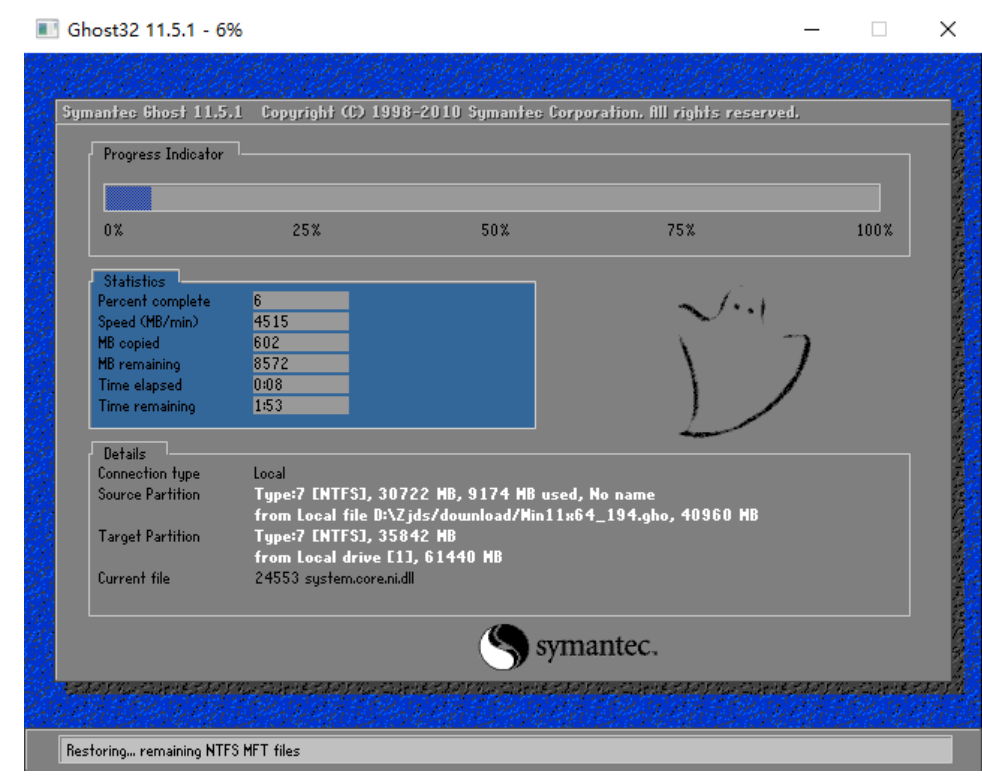Click the 75% progress marker

click(x=681, y=230)
